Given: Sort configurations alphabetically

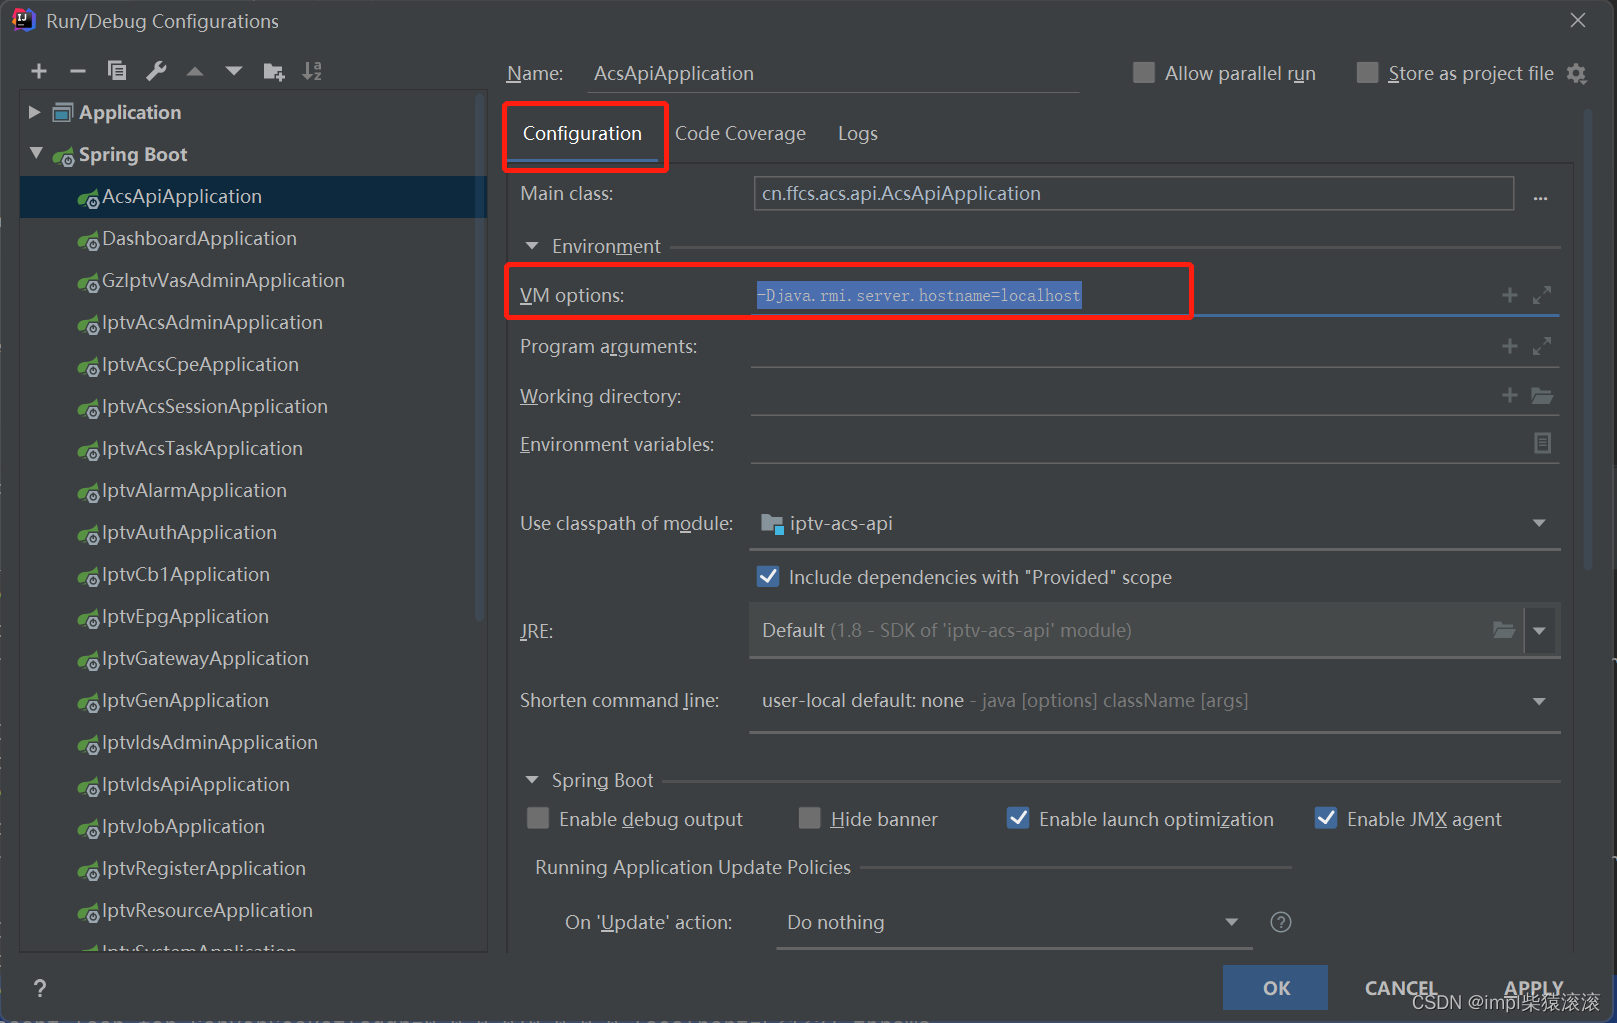Looking at the screenshot, I should click(312, 71).
